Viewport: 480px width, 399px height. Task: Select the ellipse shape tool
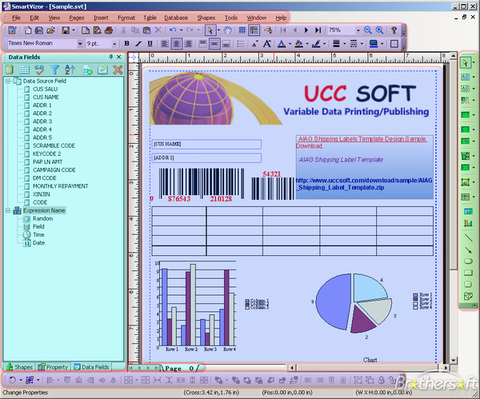[468, 261]
